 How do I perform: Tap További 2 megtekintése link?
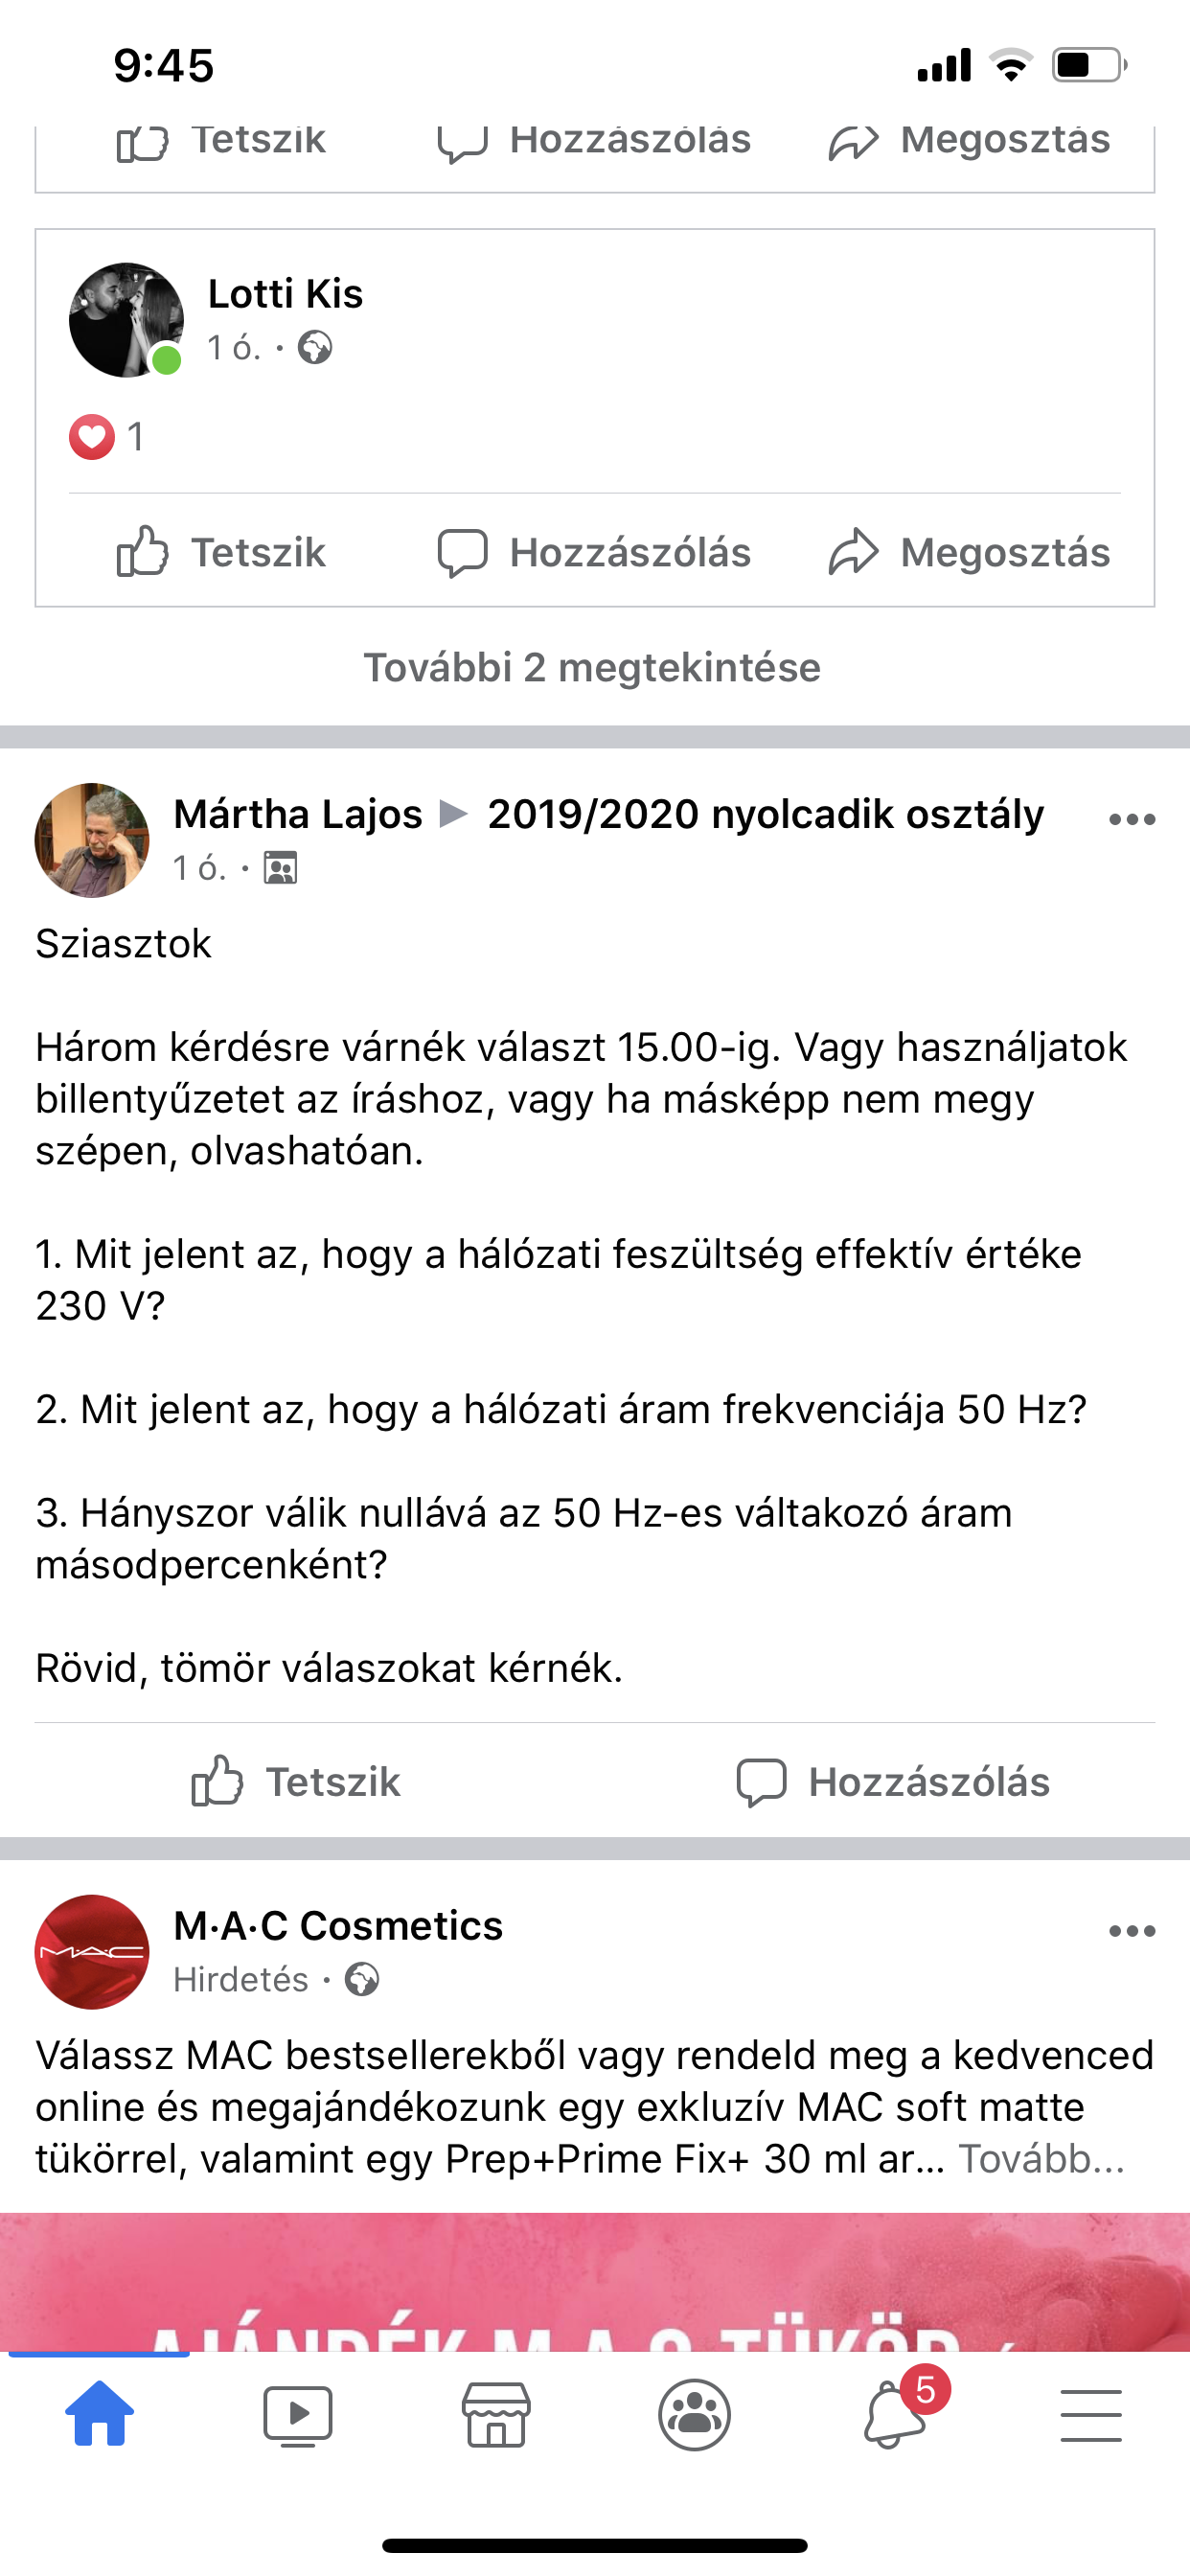tap(592, 667)
